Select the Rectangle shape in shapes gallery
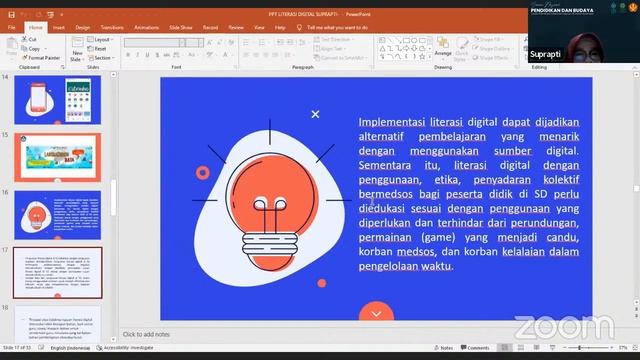 pos(406,40)
